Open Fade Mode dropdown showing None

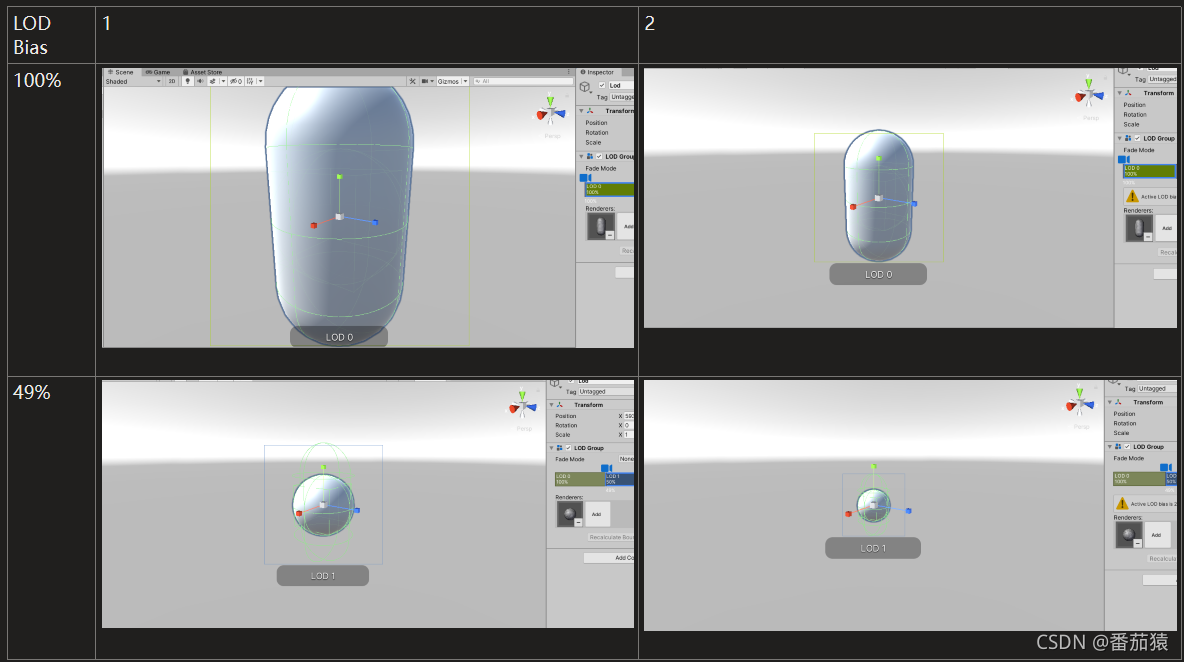626,459
